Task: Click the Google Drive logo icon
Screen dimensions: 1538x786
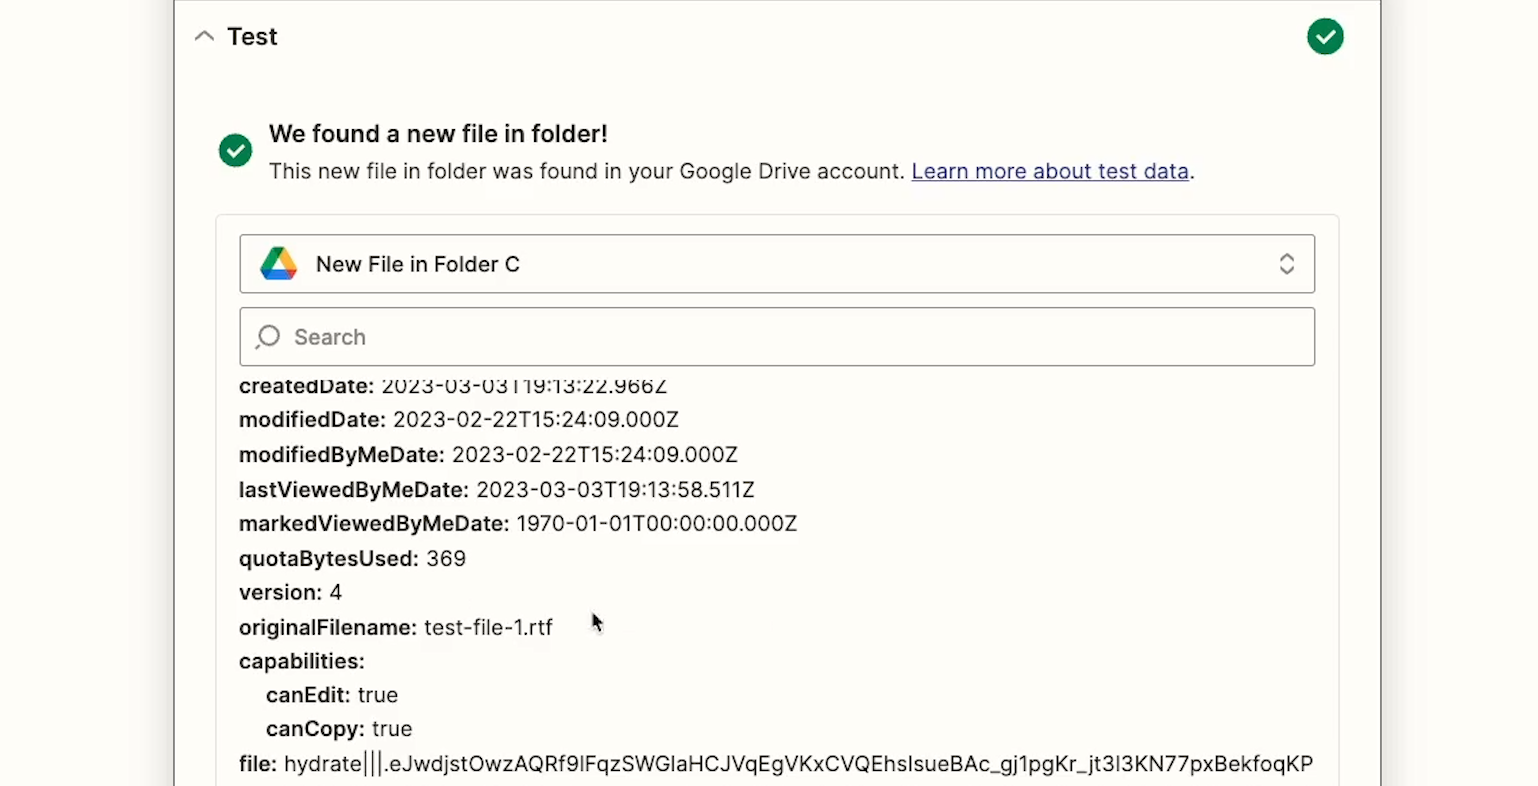Action: tap(279, 264)
